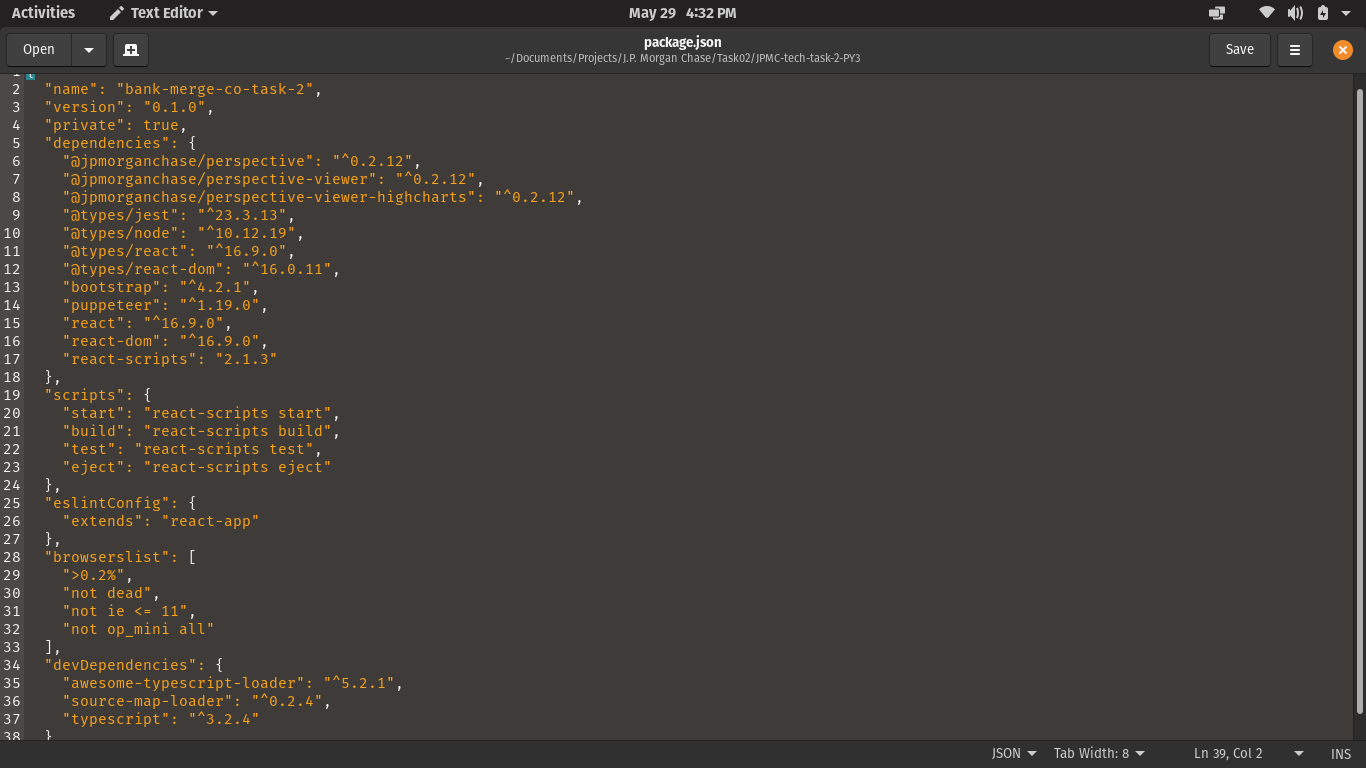
Task: Click the screen-sharing icon in system tray
Action: 1217,12
